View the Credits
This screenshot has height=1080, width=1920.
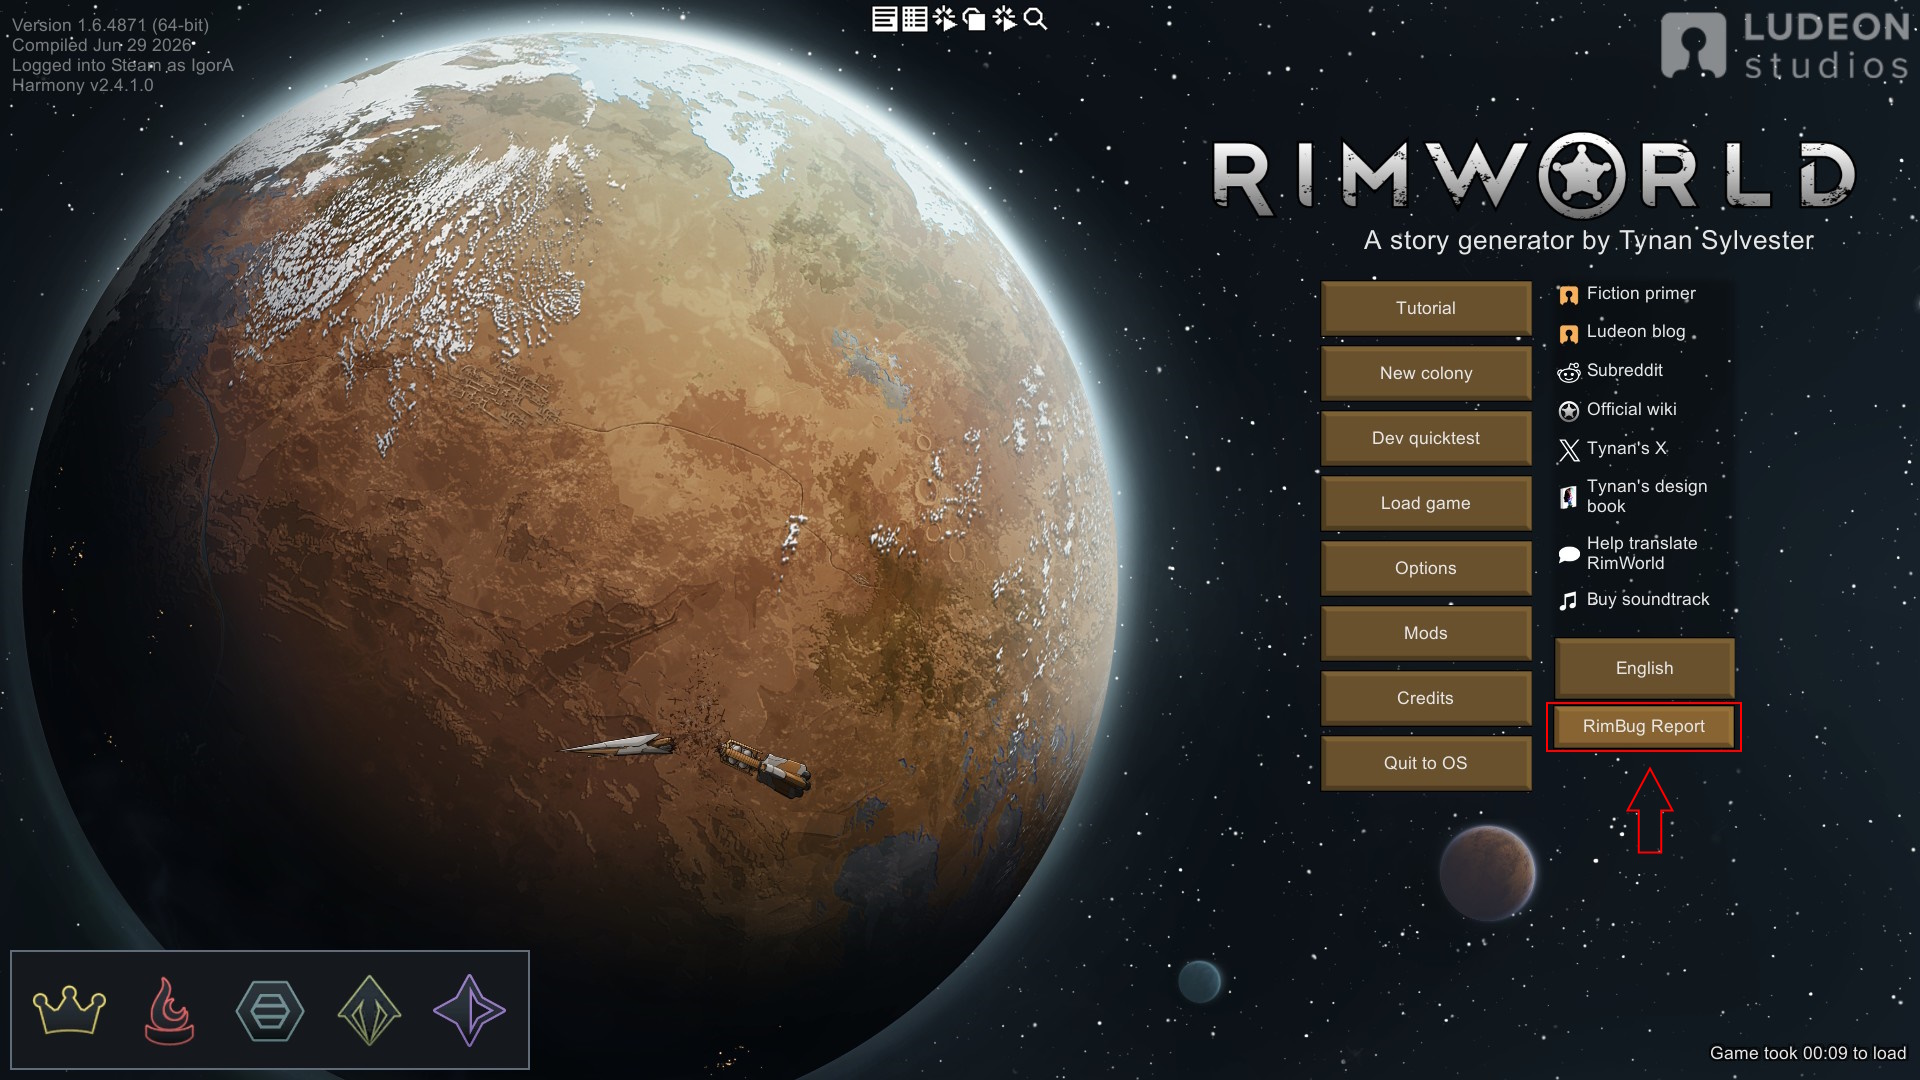coord(1426,698)
